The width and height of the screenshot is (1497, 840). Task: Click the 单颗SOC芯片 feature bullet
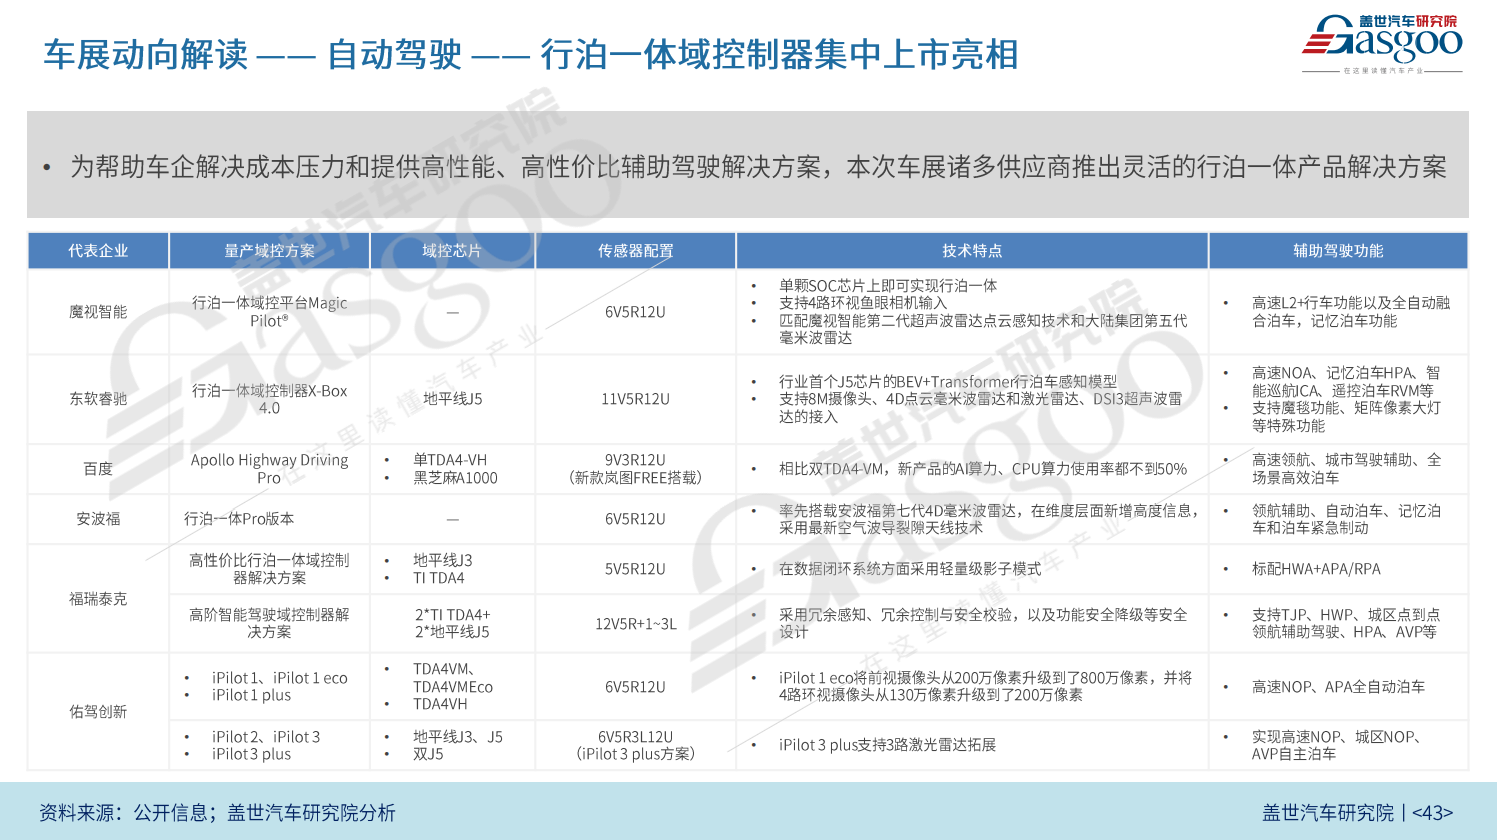[x=888, y=286]
